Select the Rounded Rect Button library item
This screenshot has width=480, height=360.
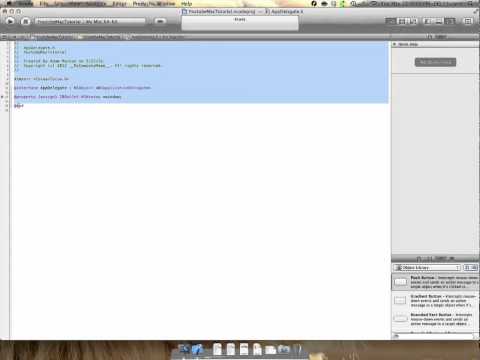point(435,319)
